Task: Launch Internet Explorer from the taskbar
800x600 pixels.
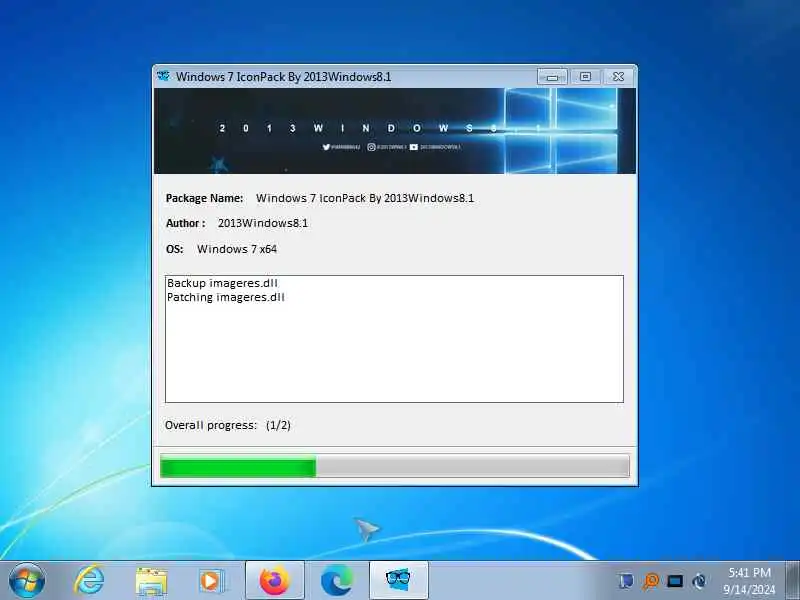Action: 89,581
